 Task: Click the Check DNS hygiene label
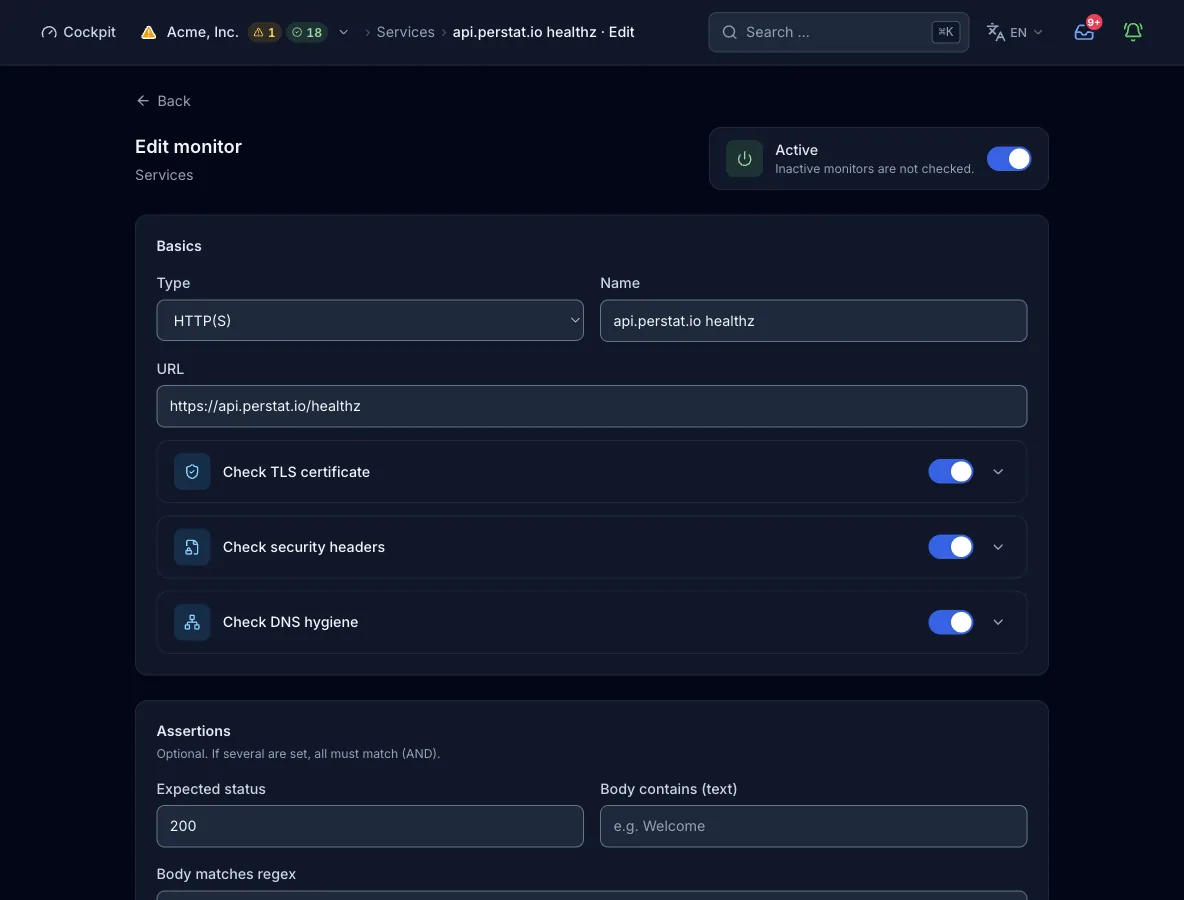[290, 622]
